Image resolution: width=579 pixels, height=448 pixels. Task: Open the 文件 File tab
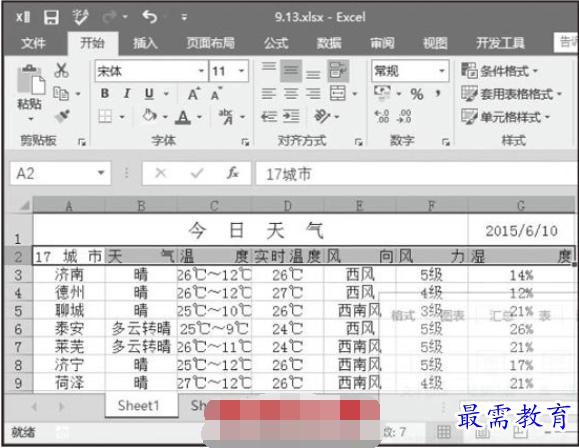pyautogui.click(x=33, y=43)
